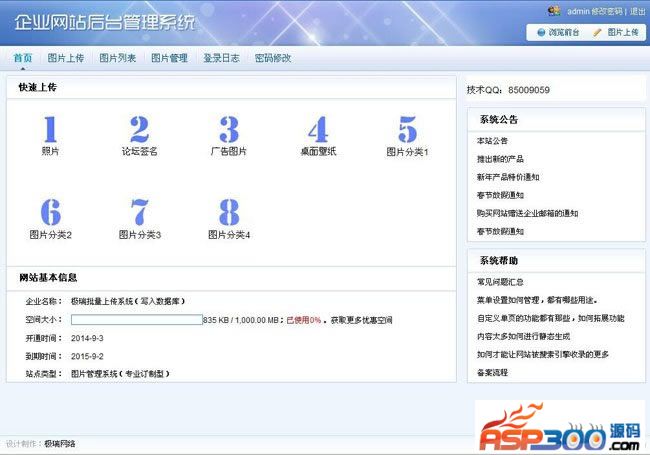The image size is (650, 455).
Task: Open announcement 本站公告
Action: click(x=492, y=141)
